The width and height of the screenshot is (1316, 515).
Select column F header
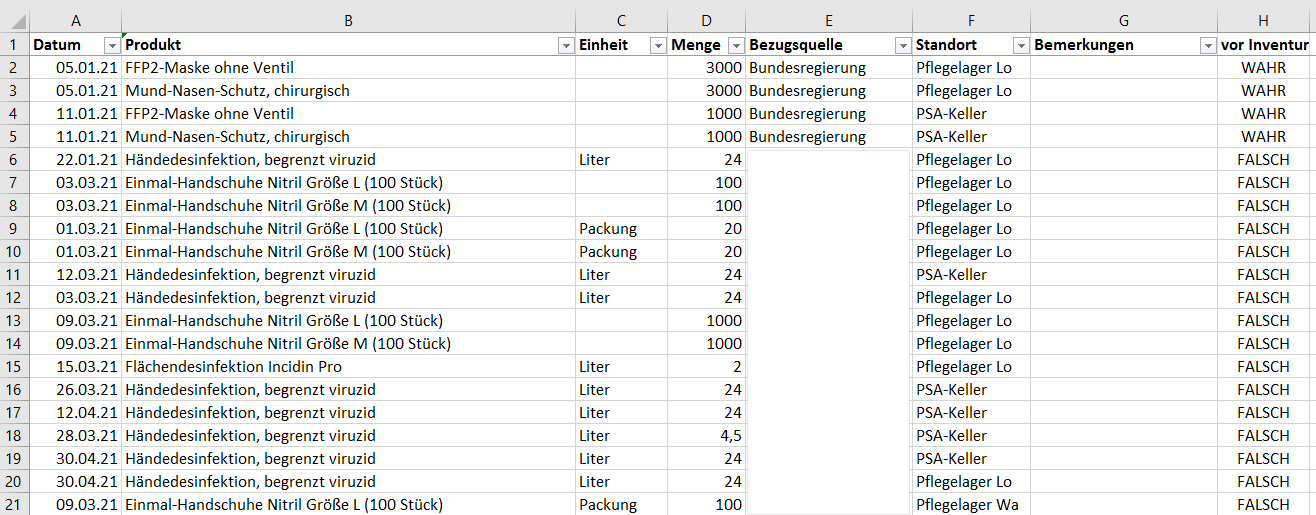pyautogui.click(x=971, y=21)
